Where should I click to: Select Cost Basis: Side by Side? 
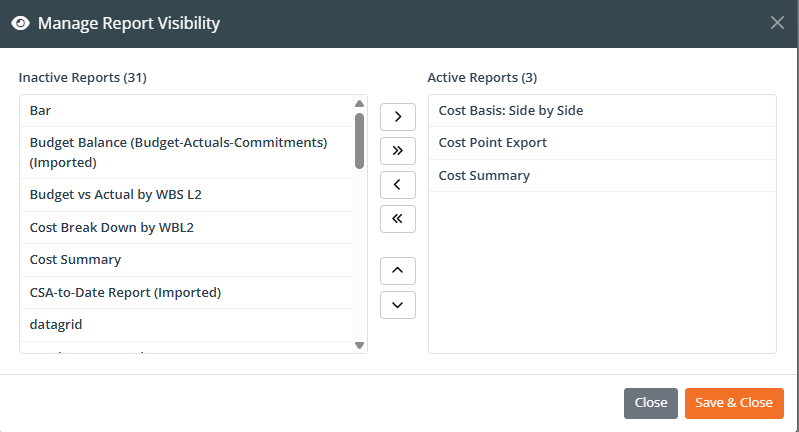(602, 111)
